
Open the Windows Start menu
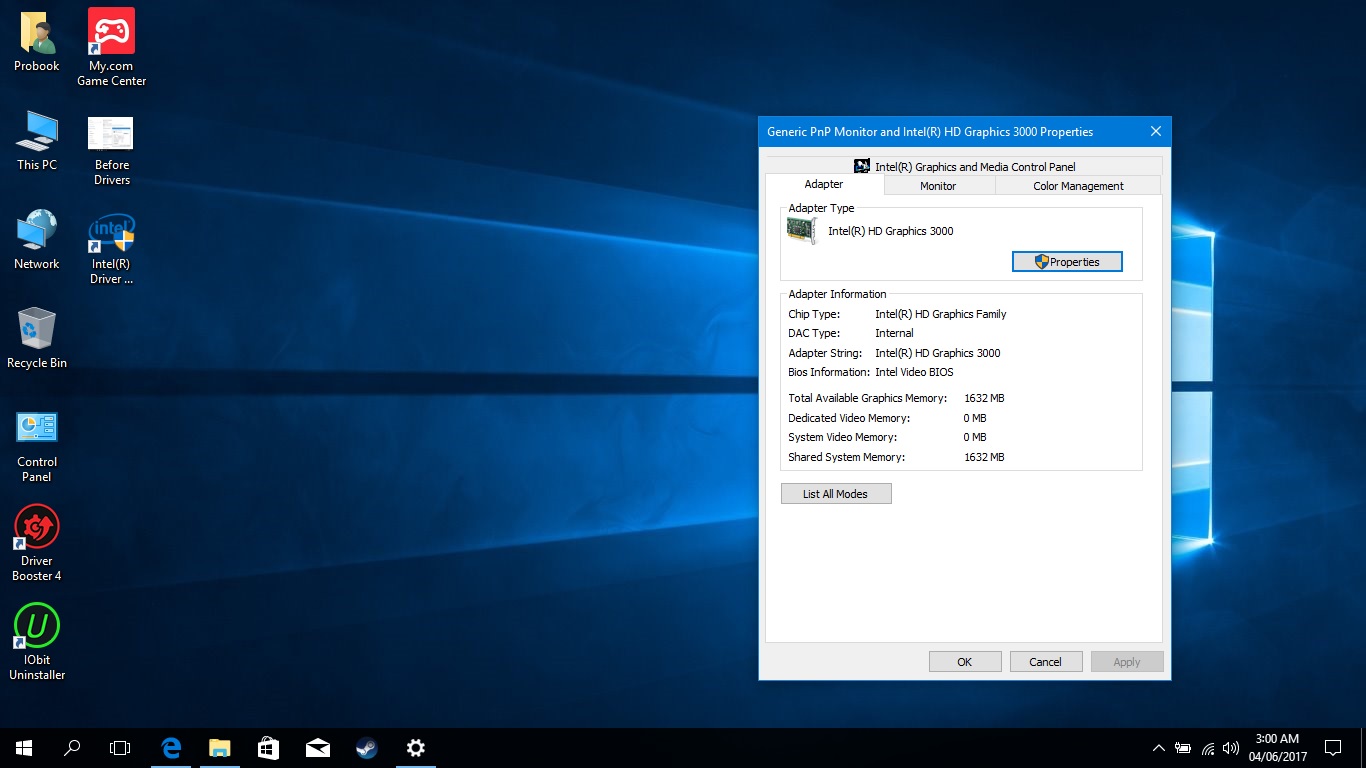[24, 748]
